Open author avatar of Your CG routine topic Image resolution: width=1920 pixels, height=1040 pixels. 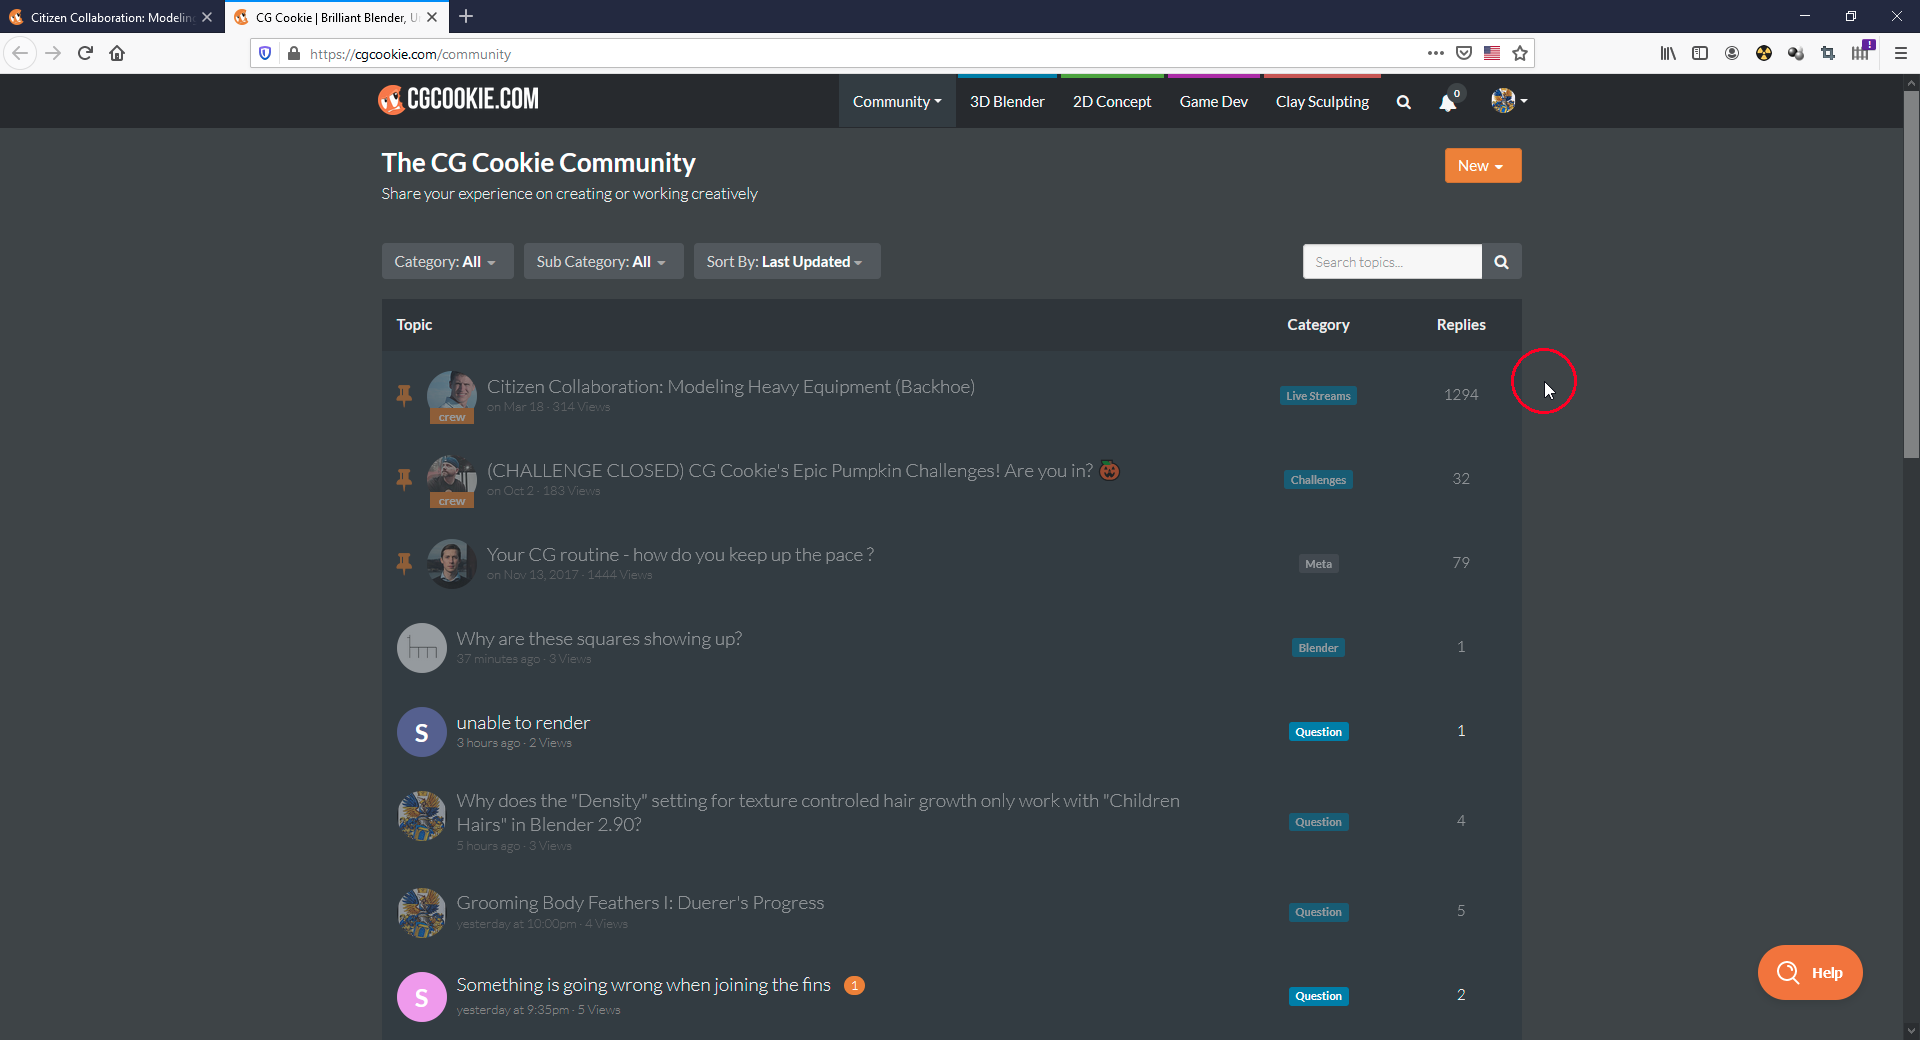[452, 564]
